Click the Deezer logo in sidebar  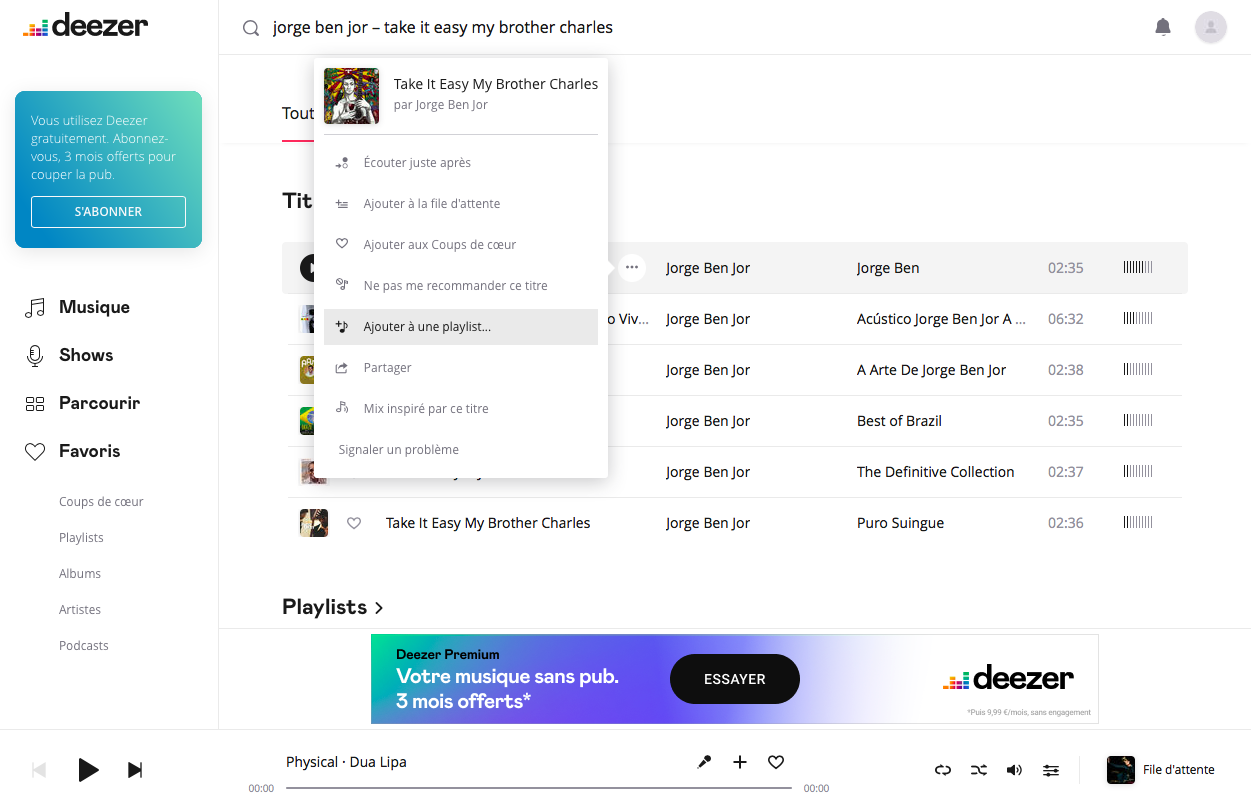click(86, 26)
